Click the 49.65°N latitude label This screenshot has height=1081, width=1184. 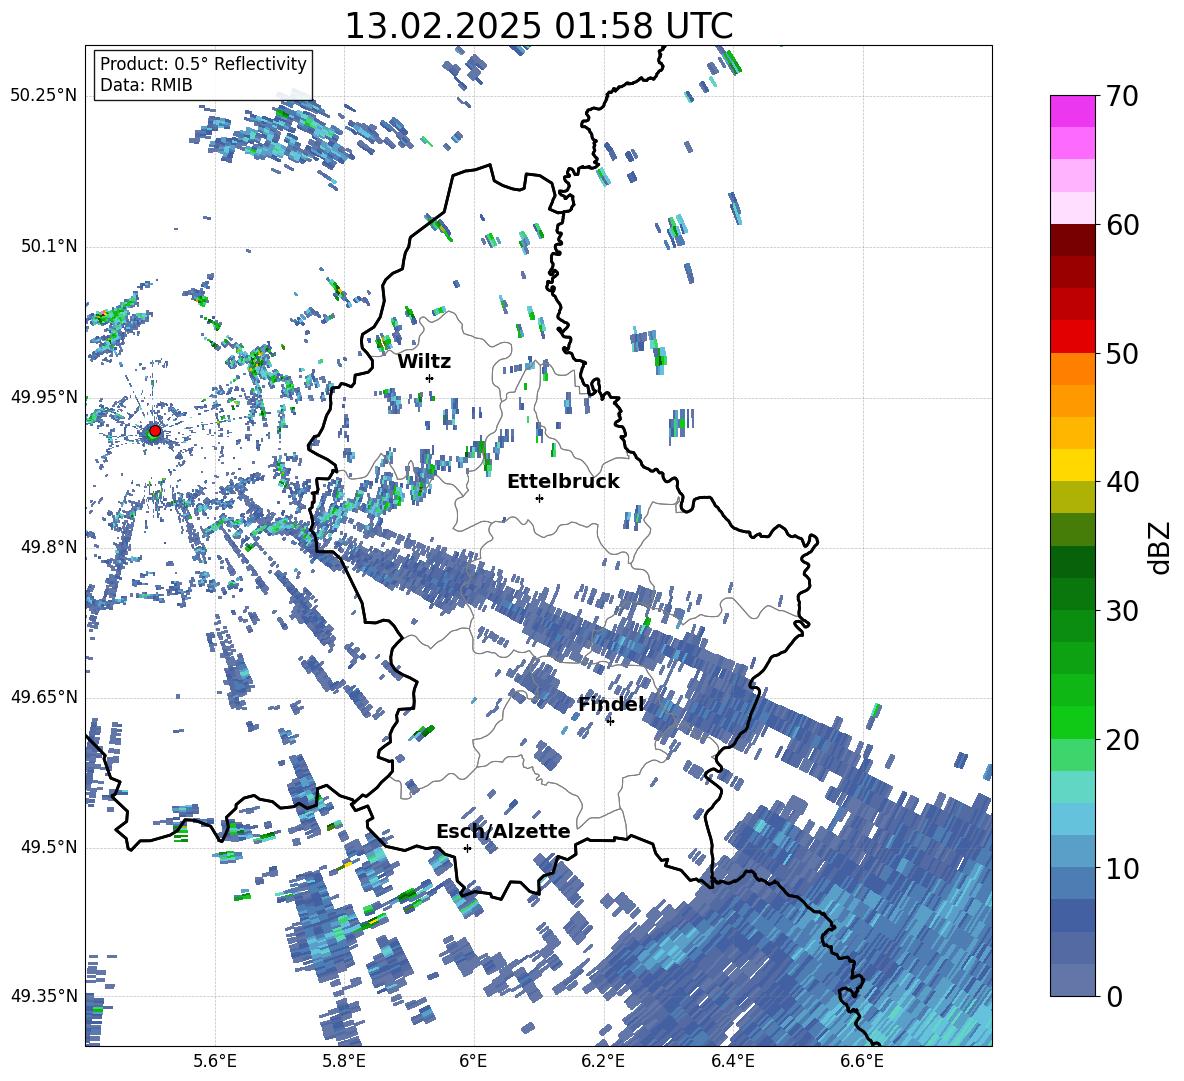tap(44, 696)
